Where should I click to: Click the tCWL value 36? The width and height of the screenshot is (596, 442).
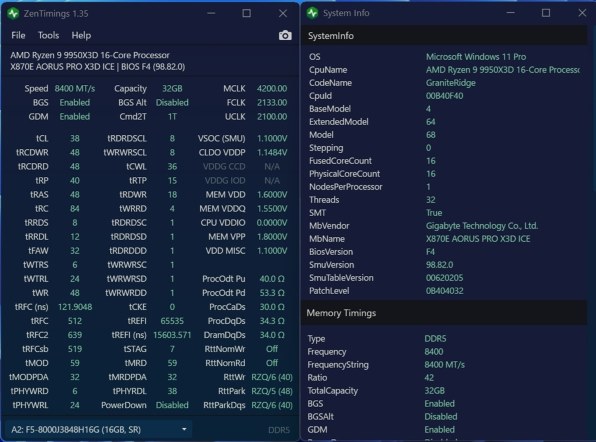coord(172,166)
